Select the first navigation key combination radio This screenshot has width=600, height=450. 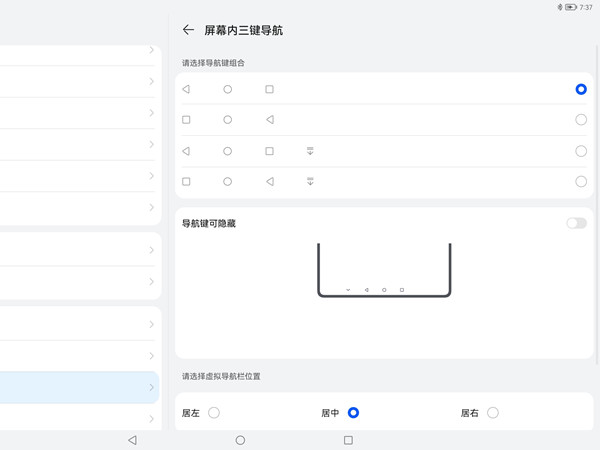[x=581, y=89]
